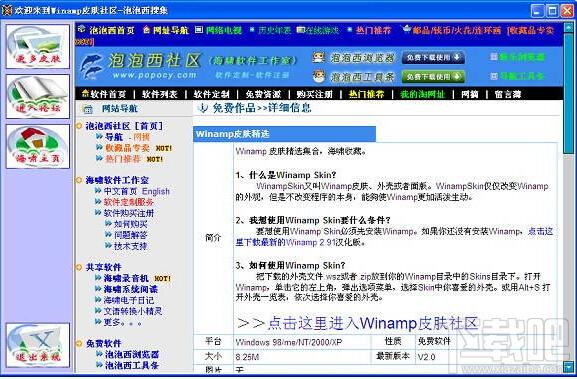
Task: Open 更多。。。 link under 共享软件
Action: (x=122, y=322)
